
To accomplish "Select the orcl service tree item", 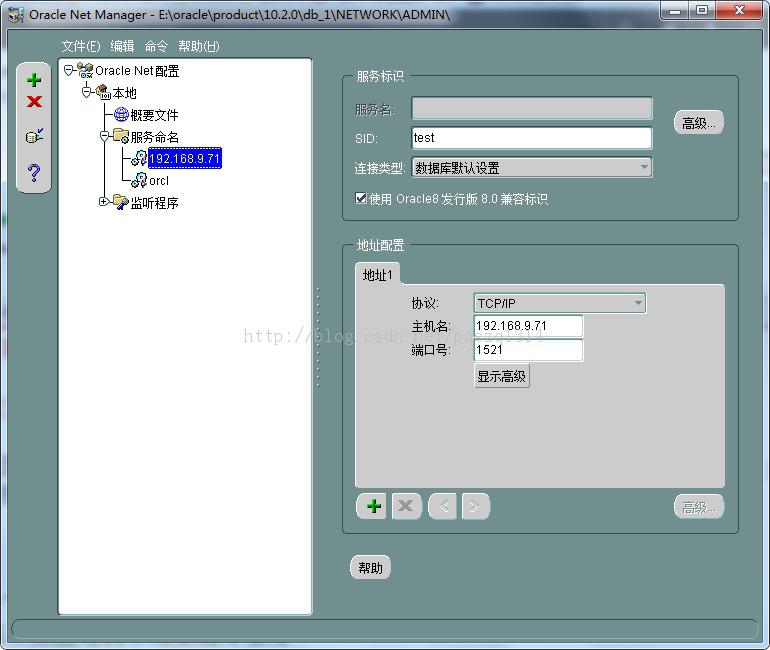I will tap(159, 181).
